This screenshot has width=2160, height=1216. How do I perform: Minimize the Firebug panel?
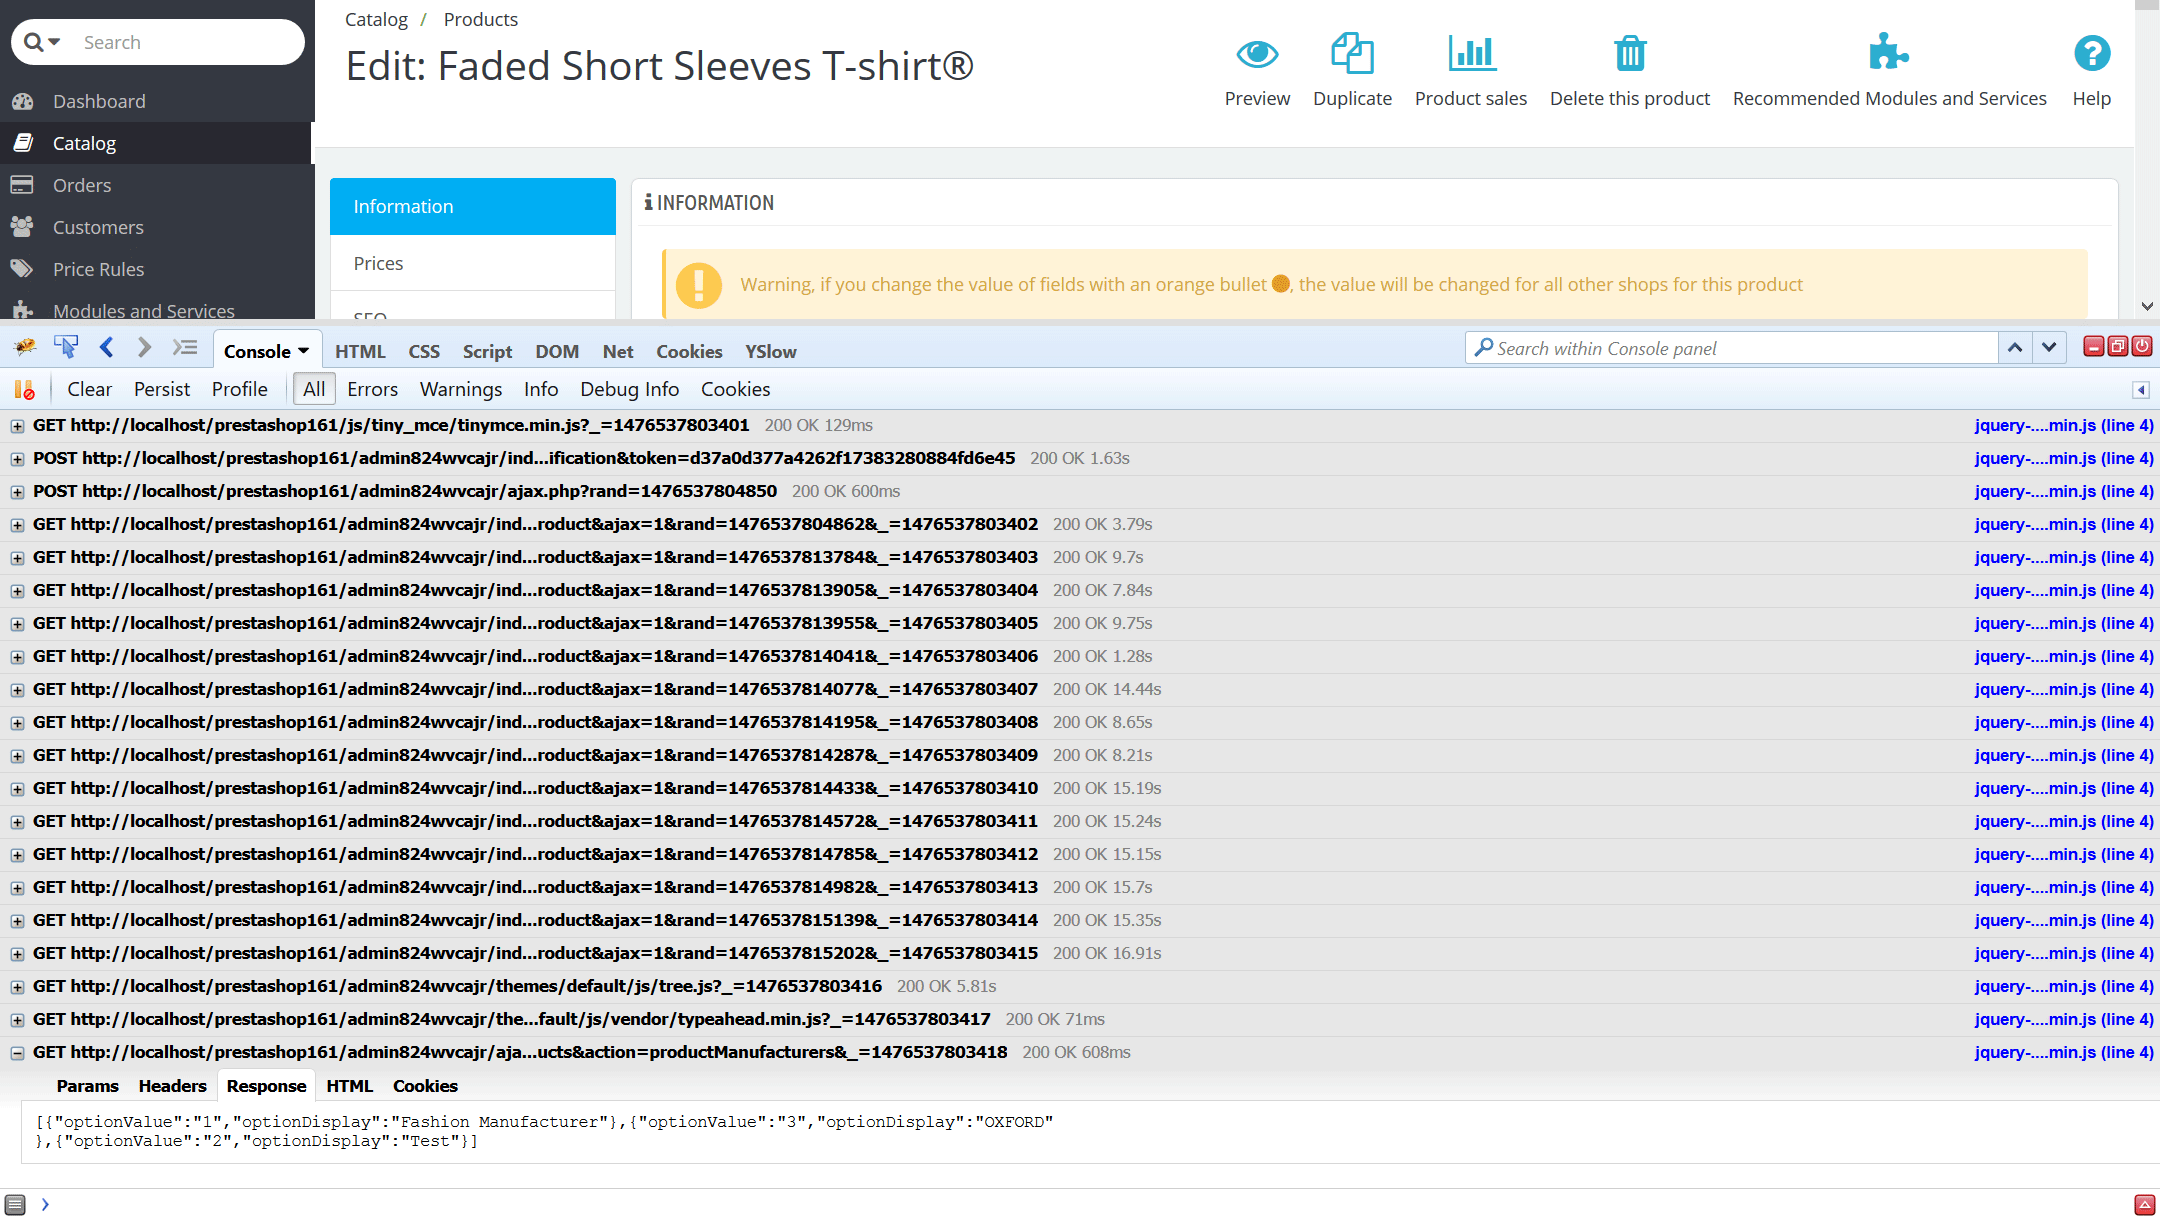coord(2093,346)
